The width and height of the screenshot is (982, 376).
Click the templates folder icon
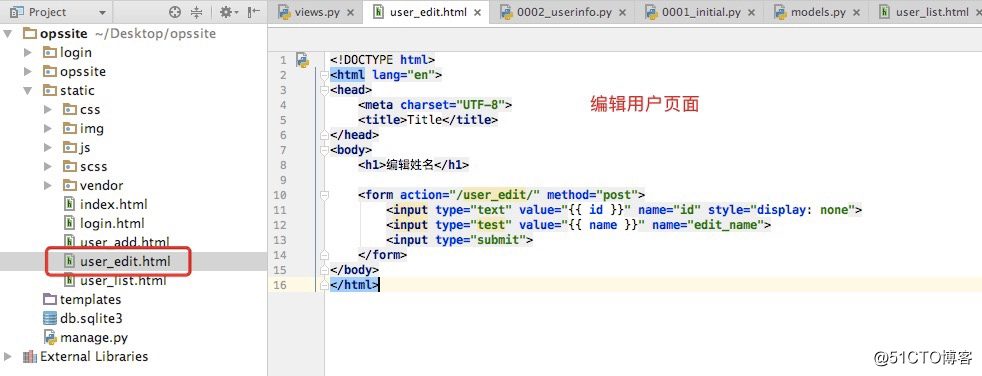pos(50,300)
